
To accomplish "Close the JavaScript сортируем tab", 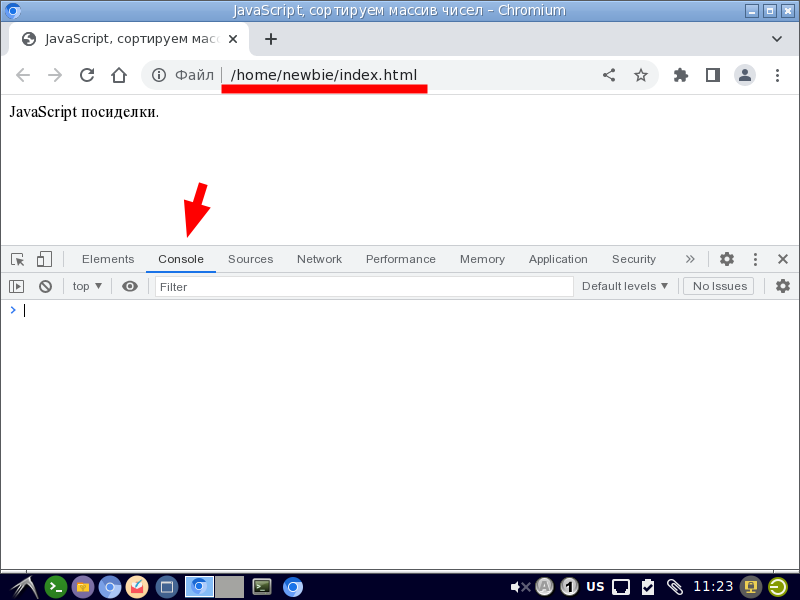I will point(233,39).
